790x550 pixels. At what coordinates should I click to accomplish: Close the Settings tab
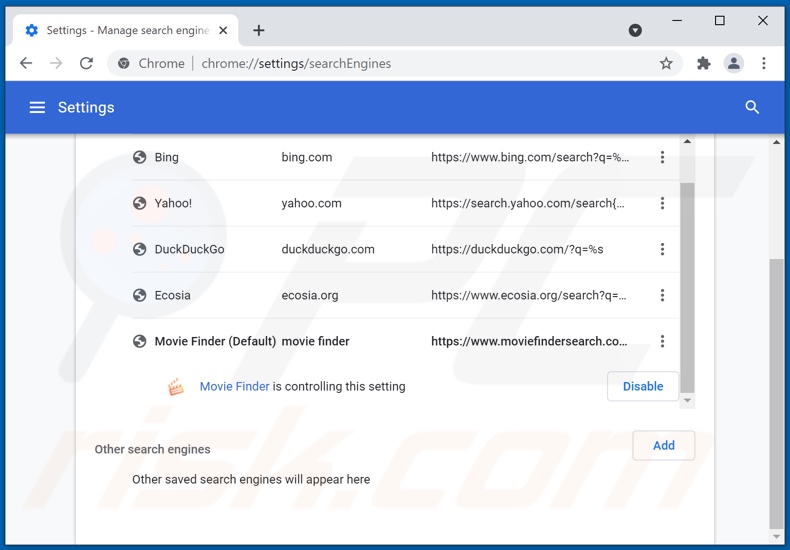click(223, 31)
